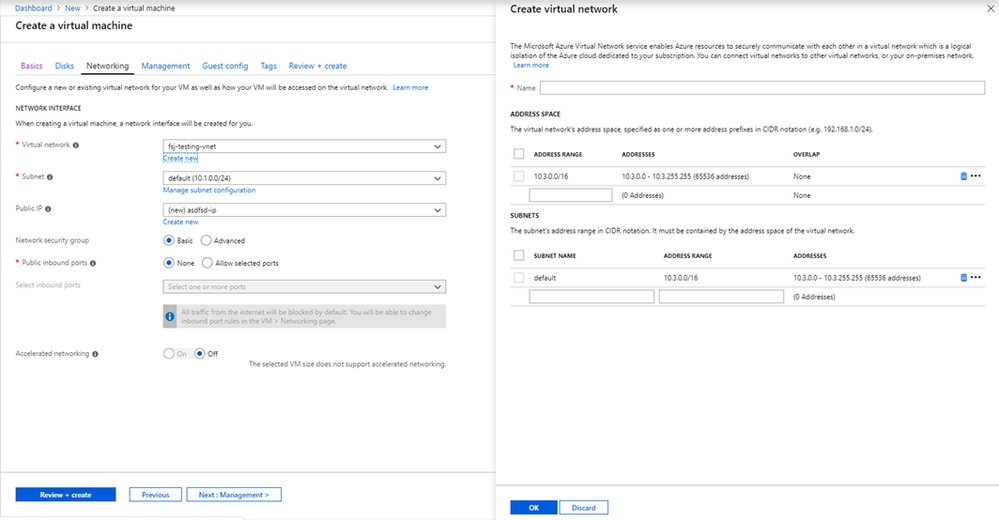Open more options for default subnet
Image resolution: width=999 pixels, height=520 pixels.
click(x=976, y=277)
